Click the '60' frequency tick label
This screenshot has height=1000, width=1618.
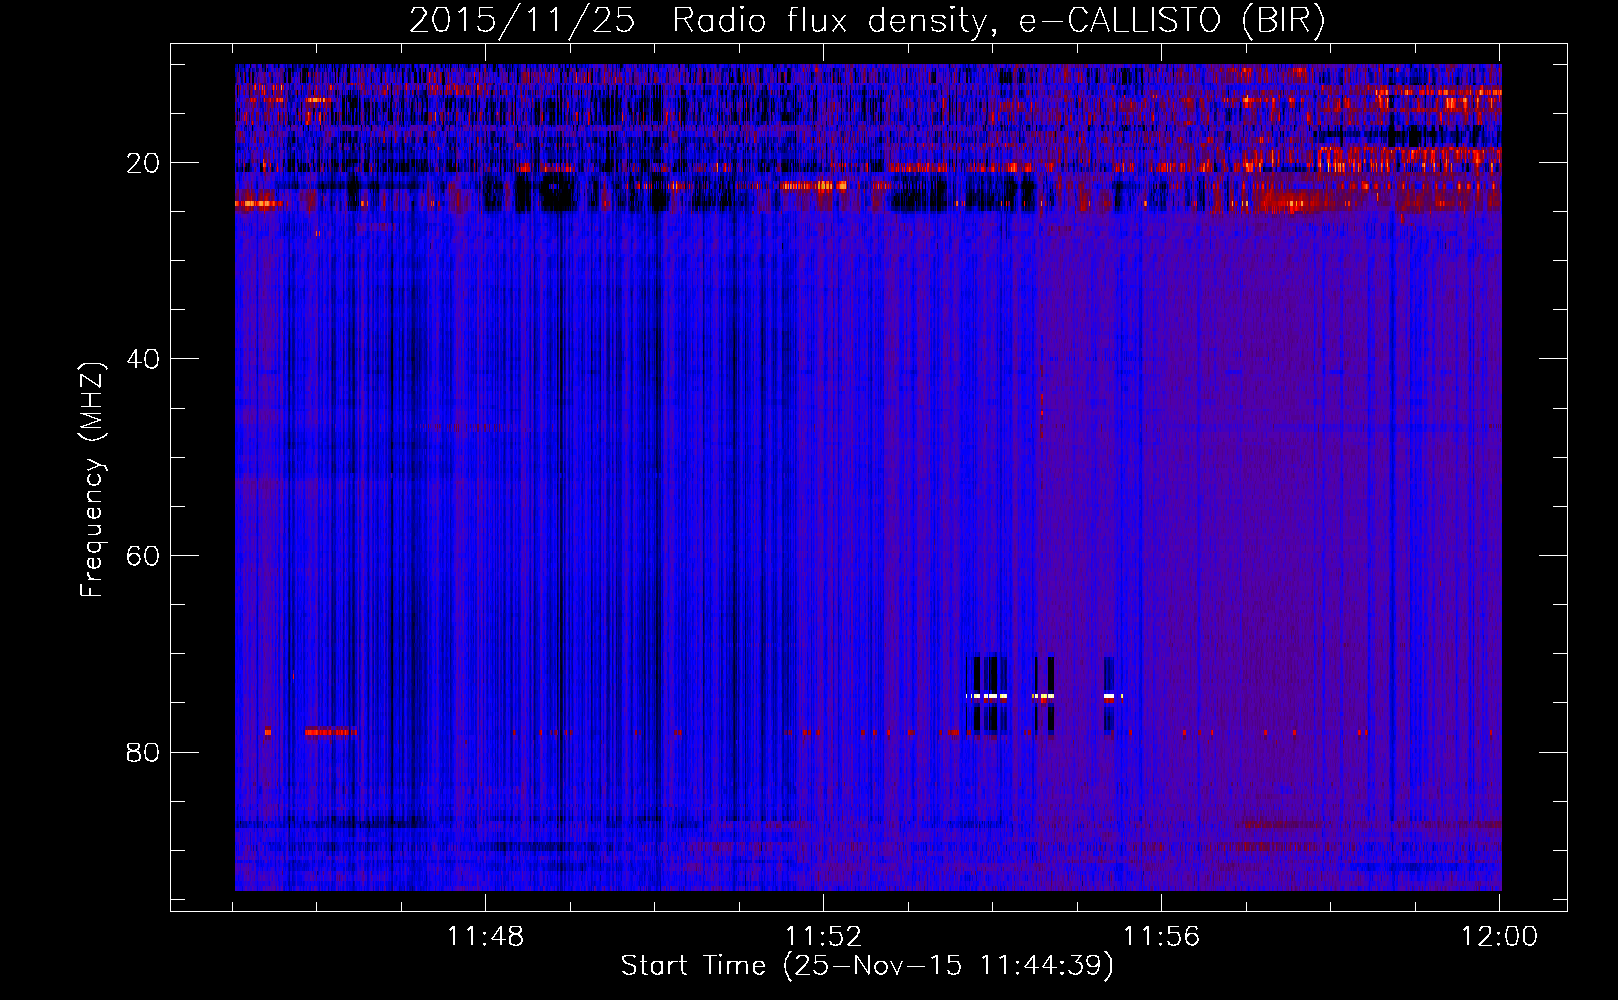[143, 556]
